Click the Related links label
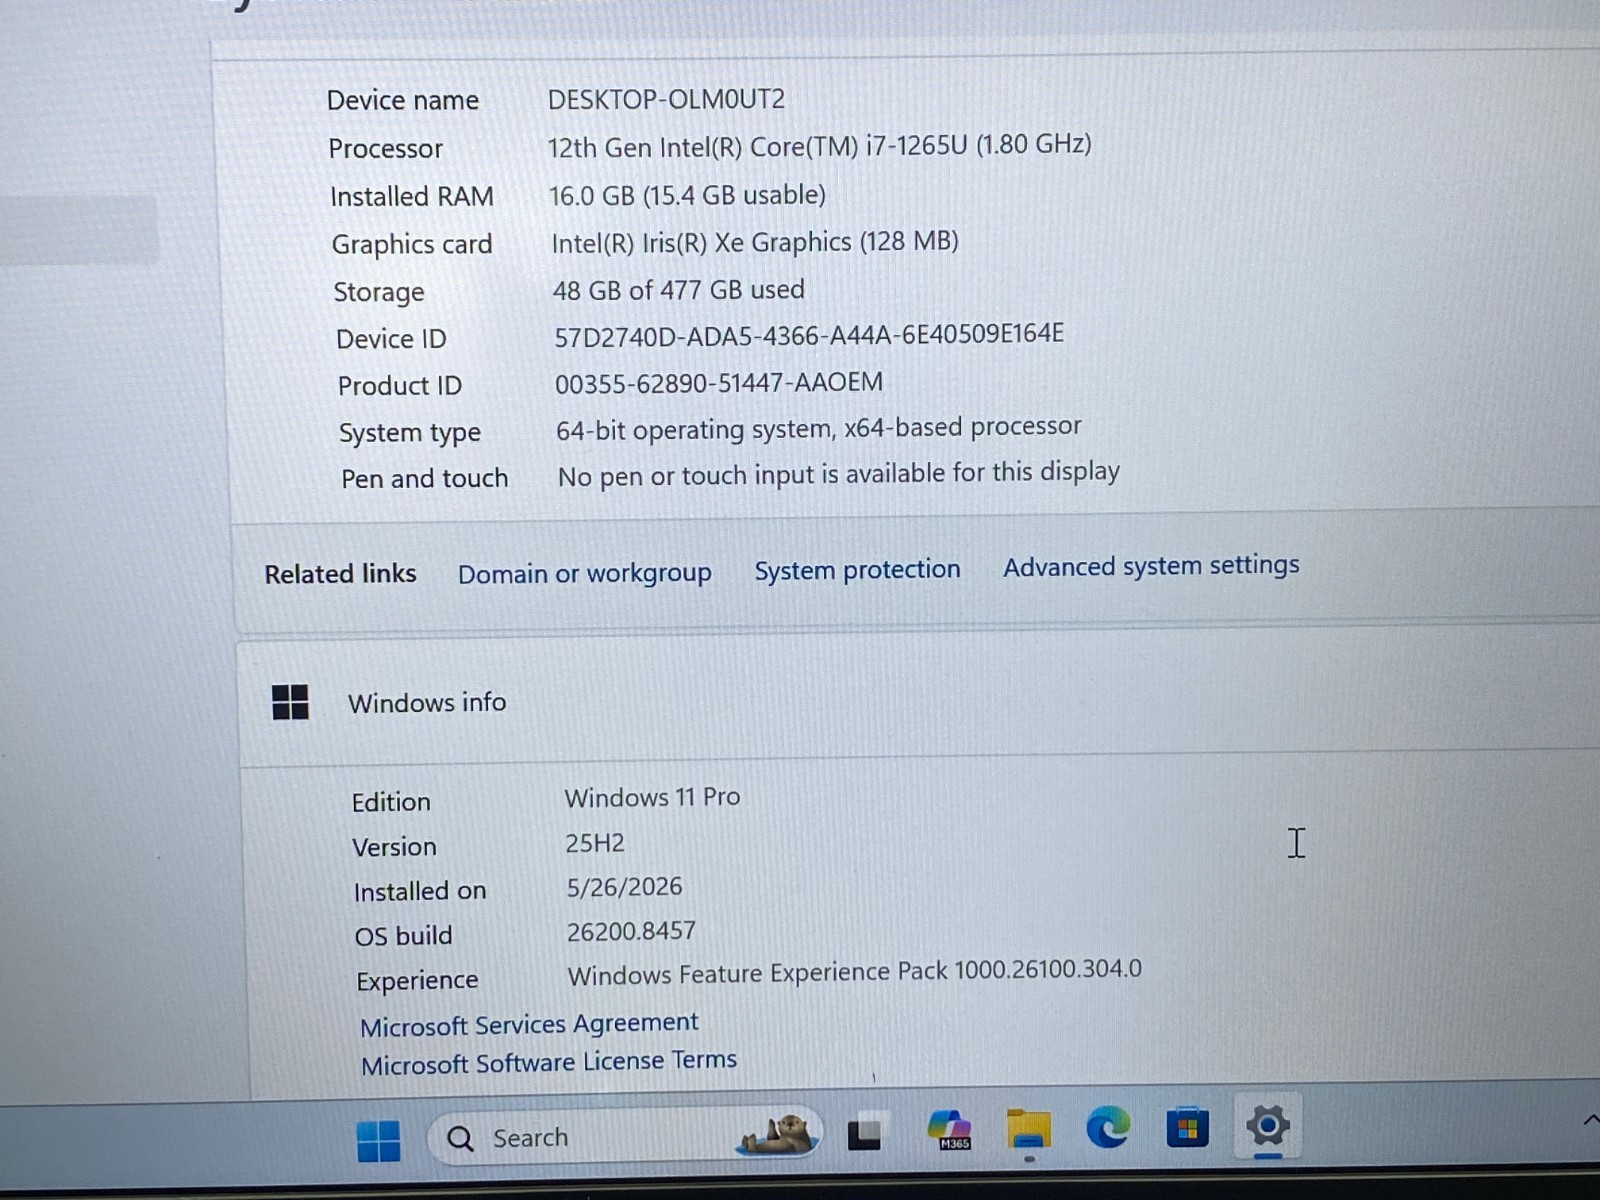The height and width of the screenshot is (1200, 1600). tap(340, 574)
